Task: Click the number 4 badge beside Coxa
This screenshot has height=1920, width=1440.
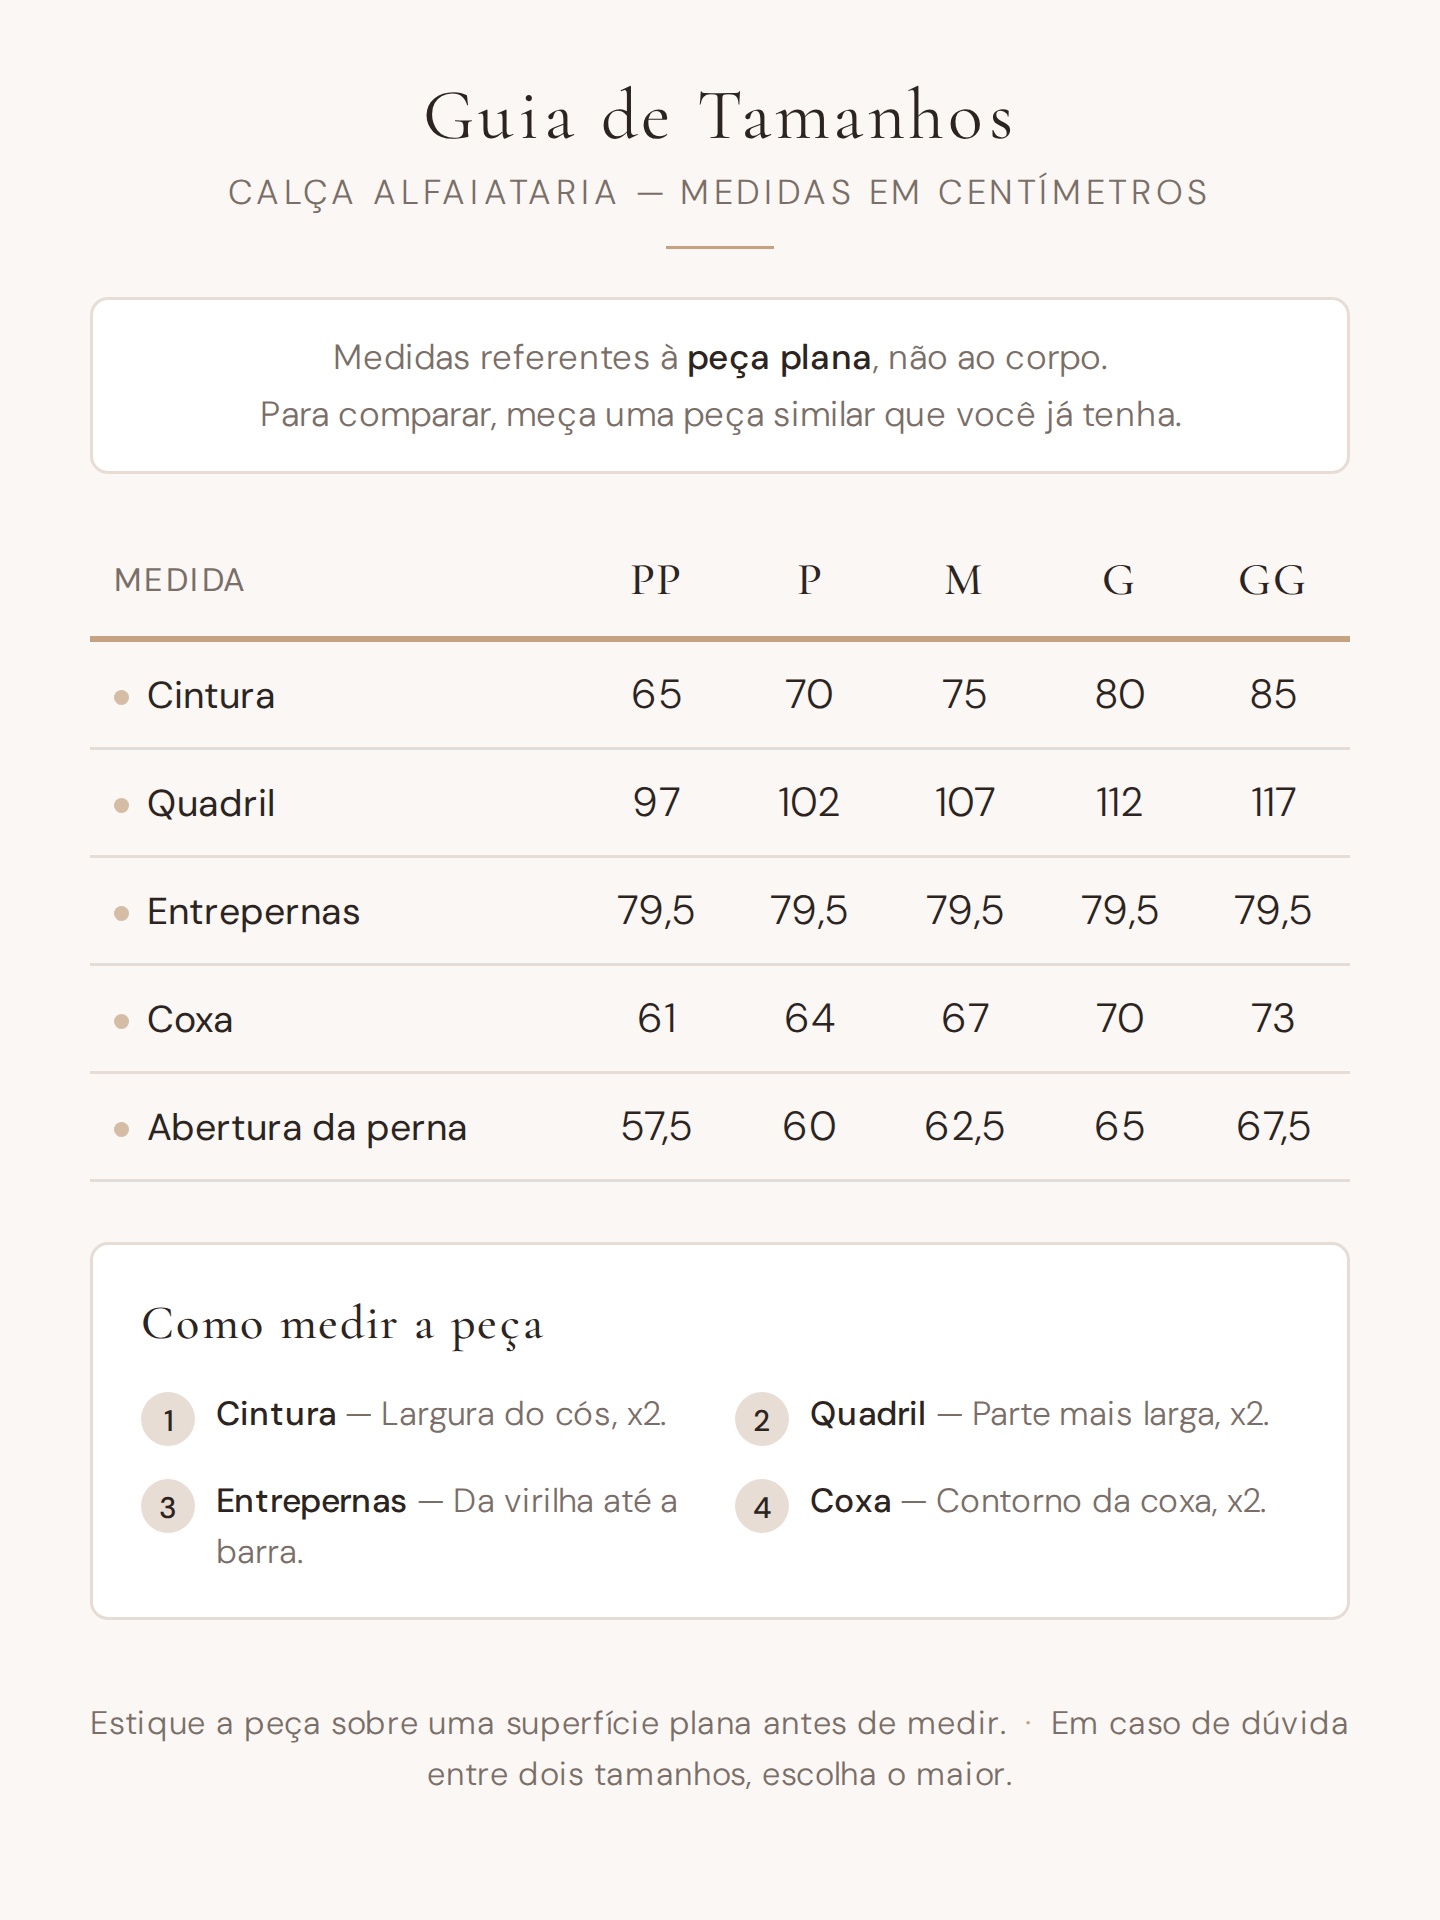Action: pyautogui.click(x=762, y=1506)
